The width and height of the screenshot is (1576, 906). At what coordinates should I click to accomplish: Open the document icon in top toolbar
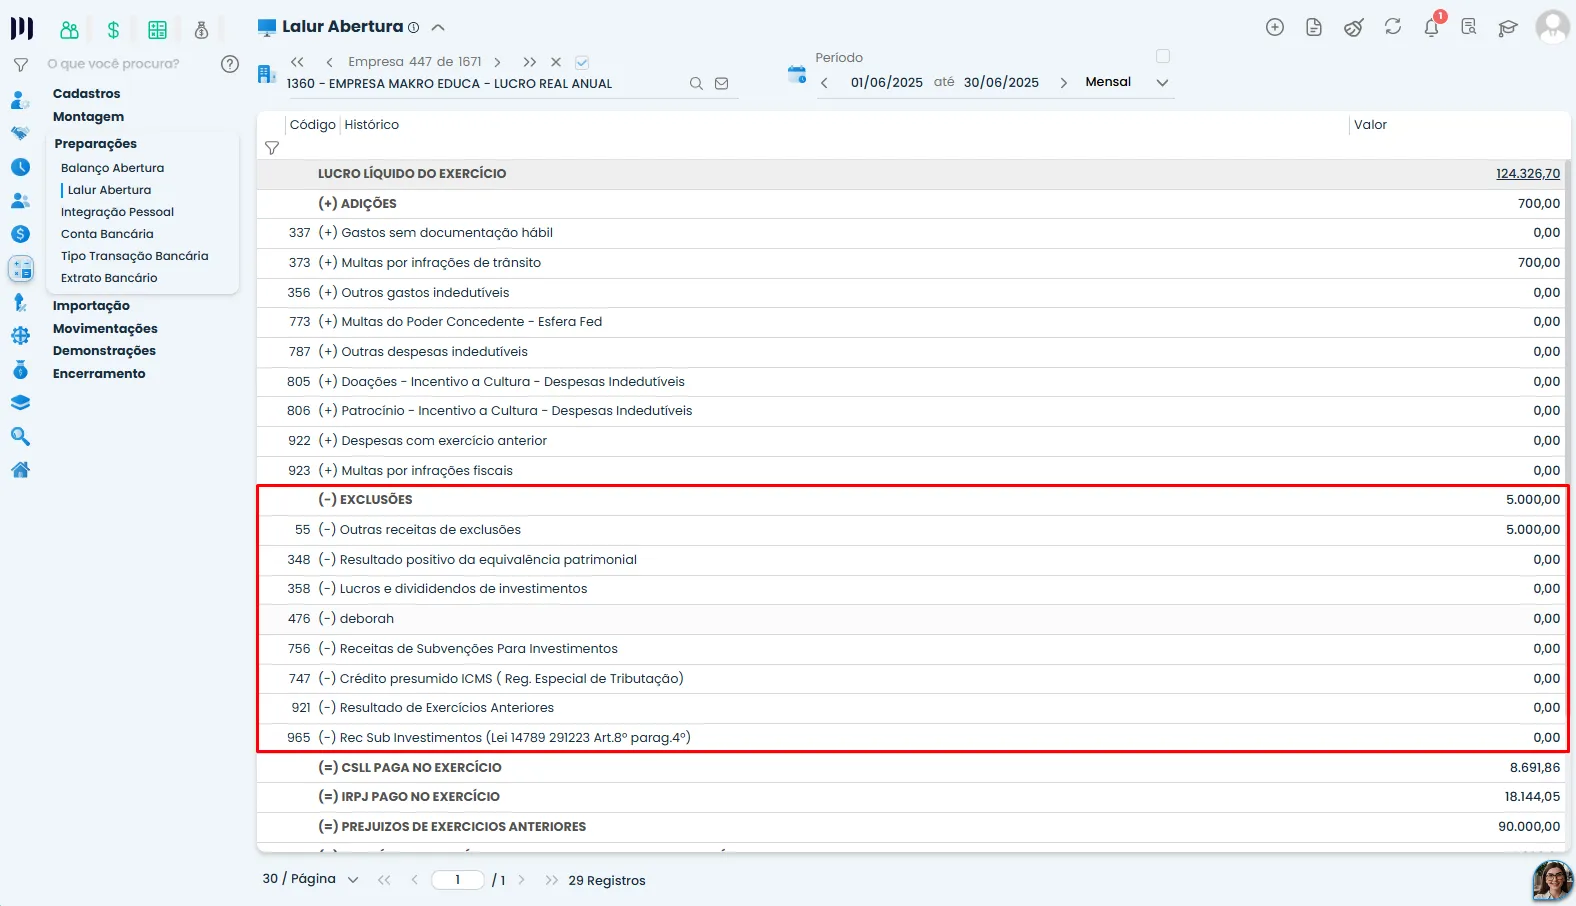(1314, 28)
